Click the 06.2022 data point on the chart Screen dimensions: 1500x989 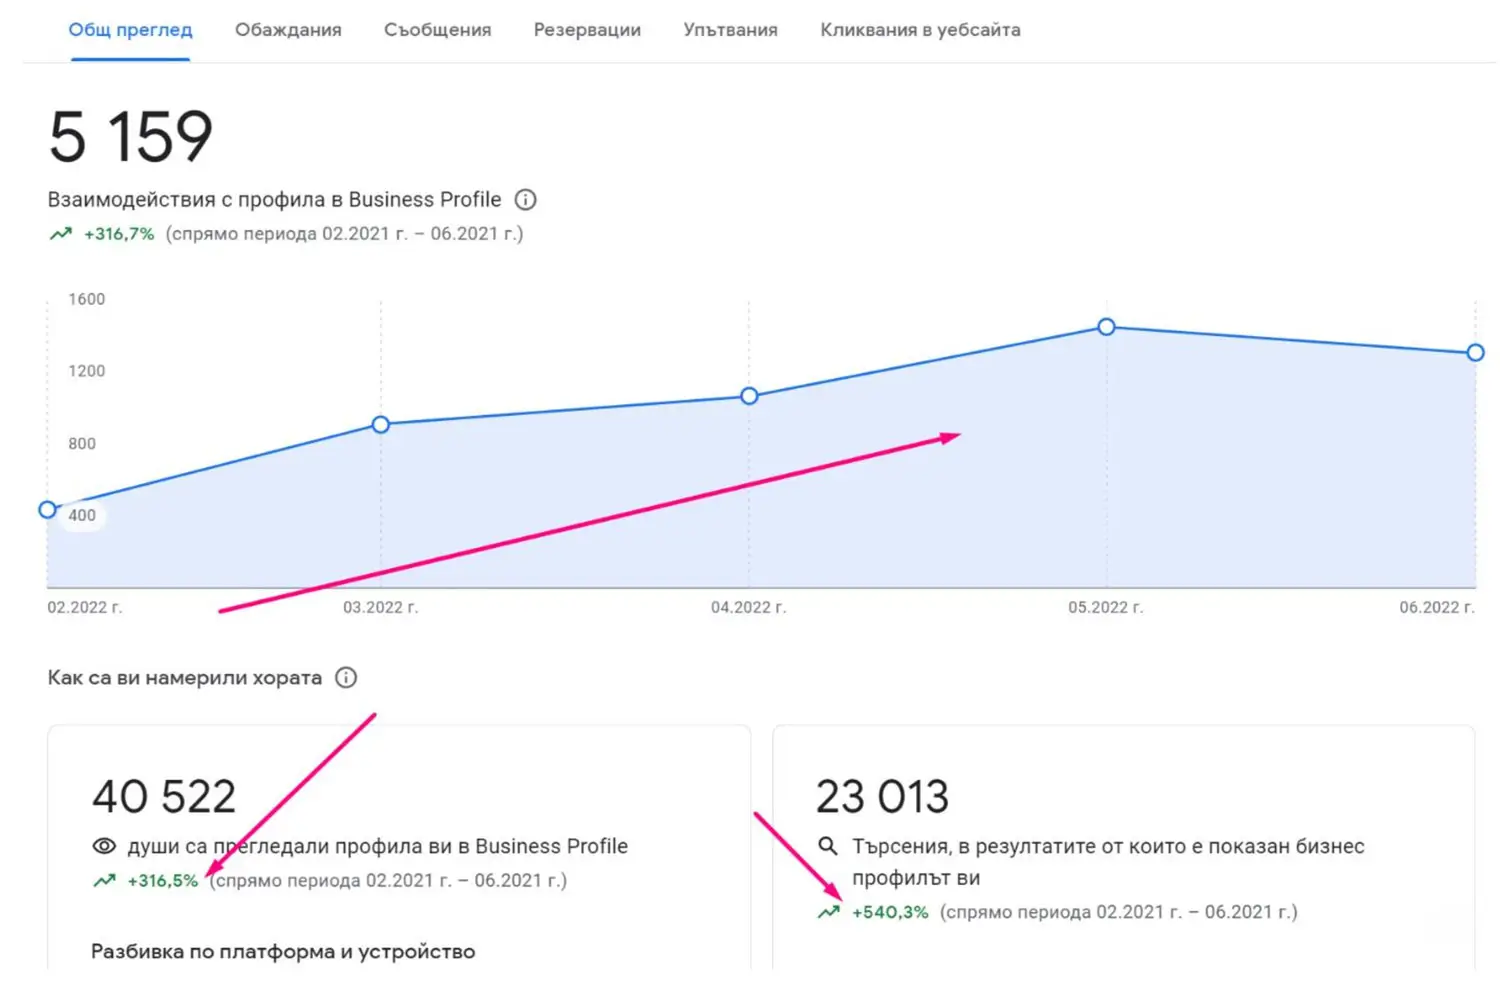[x=1476, y=352]
